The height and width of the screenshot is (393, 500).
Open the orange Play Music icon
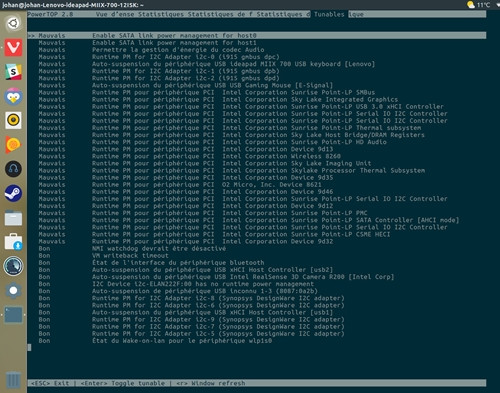tap(13, 145)
